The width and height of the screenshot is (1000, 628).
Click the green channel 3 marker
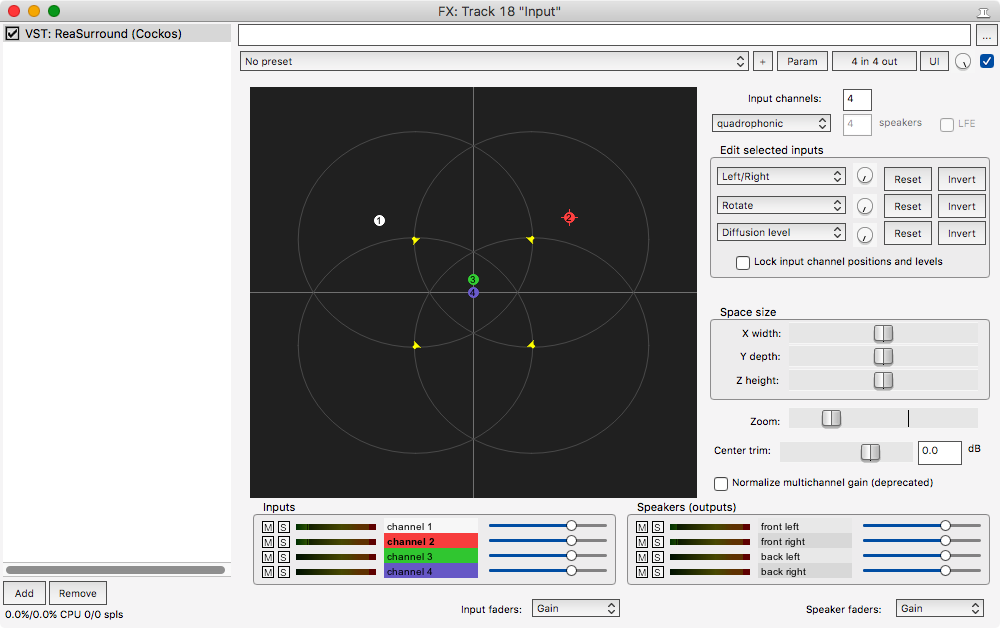pos(473,280)
